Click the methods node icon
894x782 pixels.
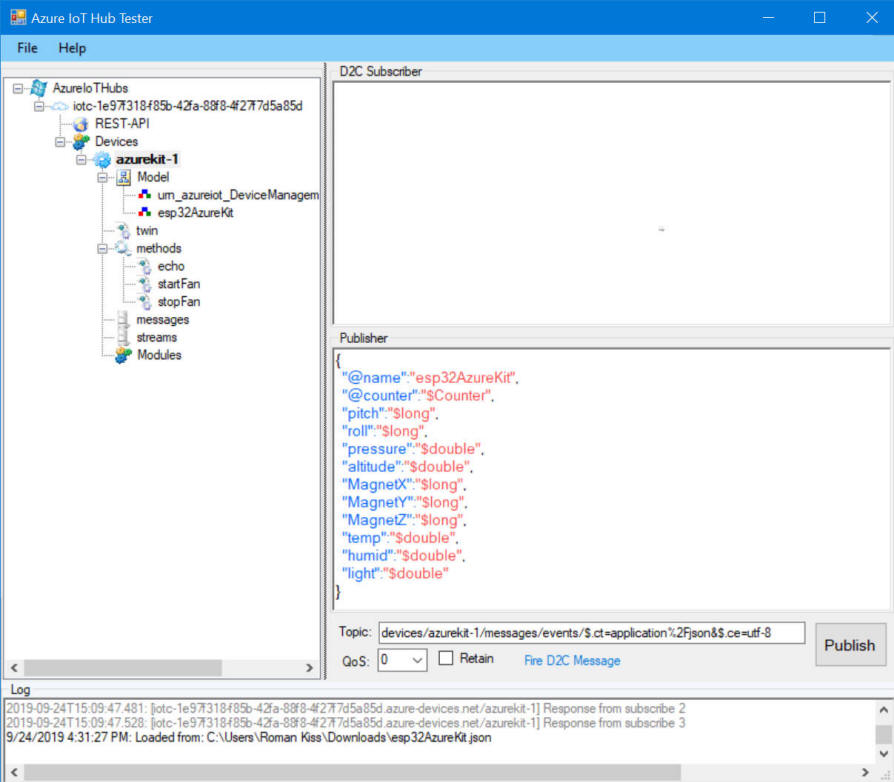123,248
